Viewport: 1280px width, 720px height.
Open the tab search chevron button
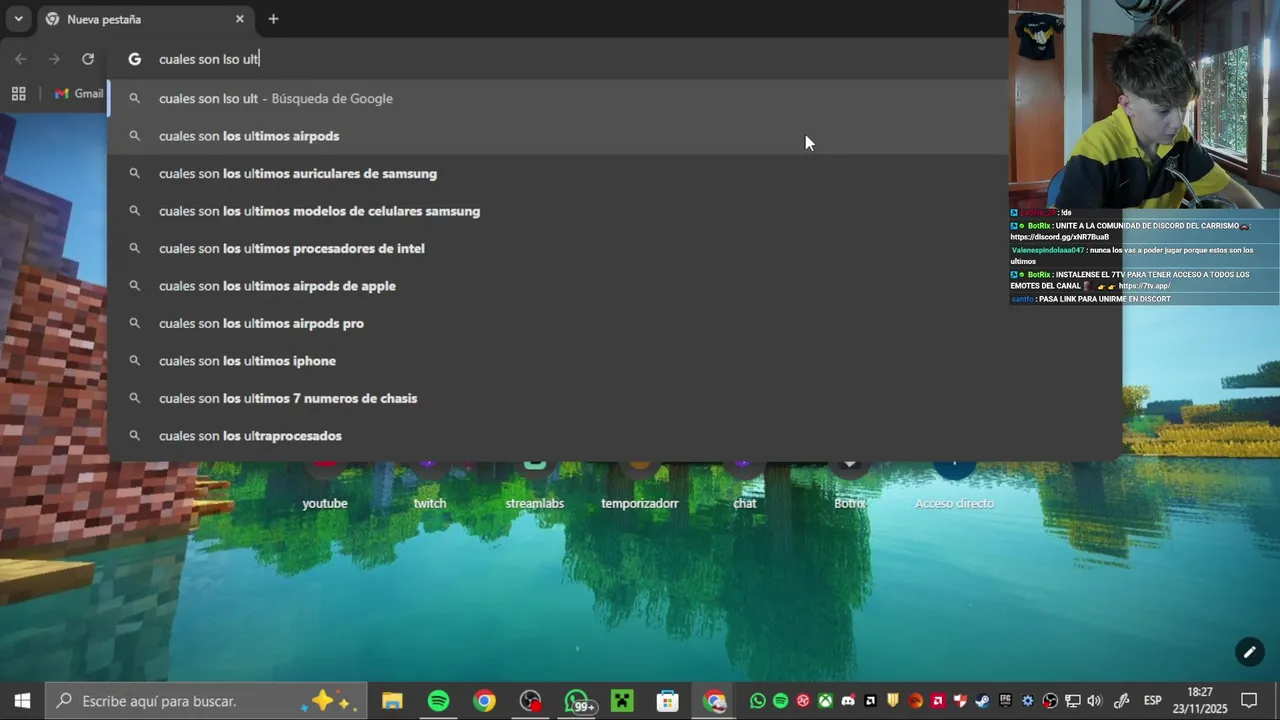tap(18, 19)
